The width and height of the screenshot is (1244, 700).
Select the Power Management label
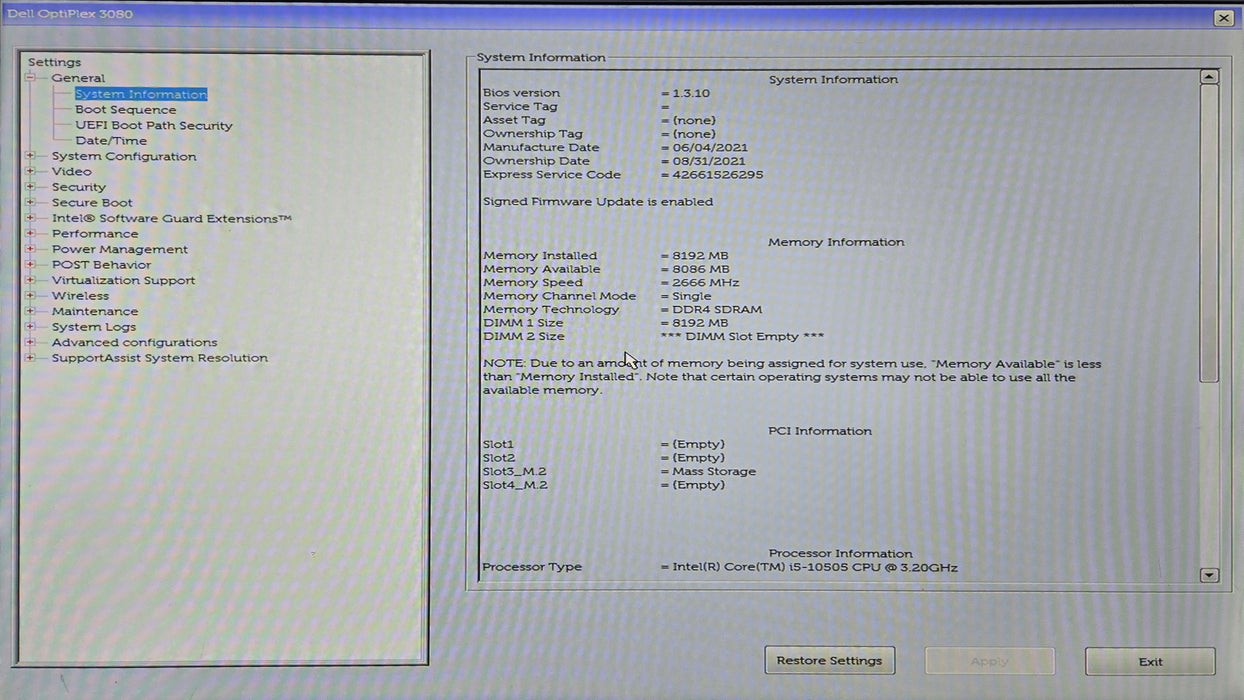120,249
